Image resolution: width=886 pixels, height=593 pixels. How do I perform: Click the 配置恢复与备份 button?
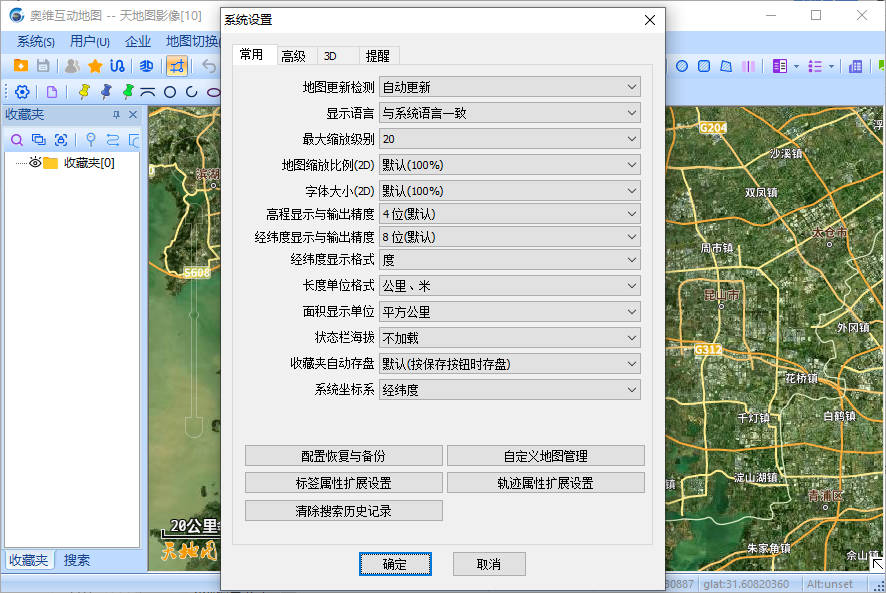pyautogui.click(x=343, y=456)
